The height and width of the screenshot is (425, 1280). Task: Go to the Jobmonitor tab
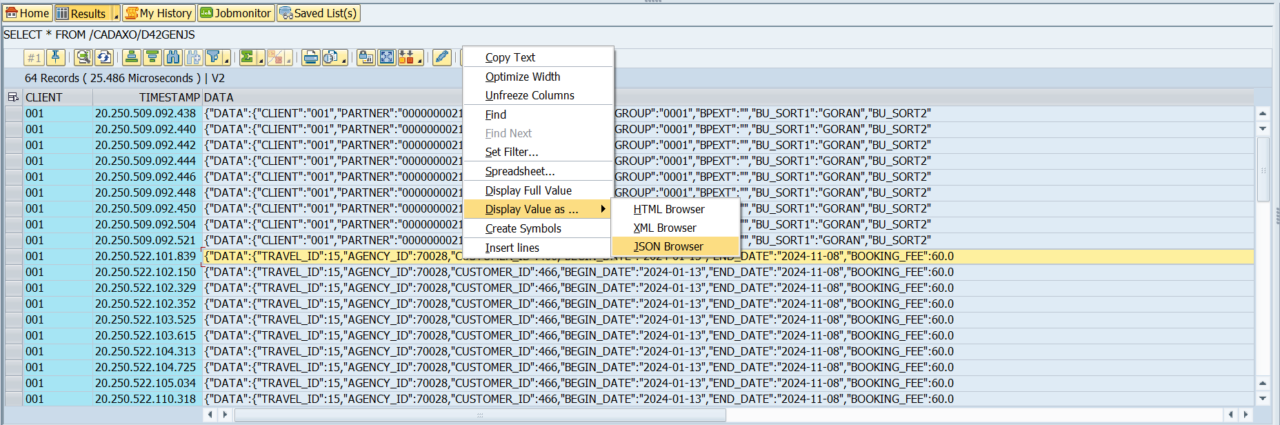click(x=234, y=13)
